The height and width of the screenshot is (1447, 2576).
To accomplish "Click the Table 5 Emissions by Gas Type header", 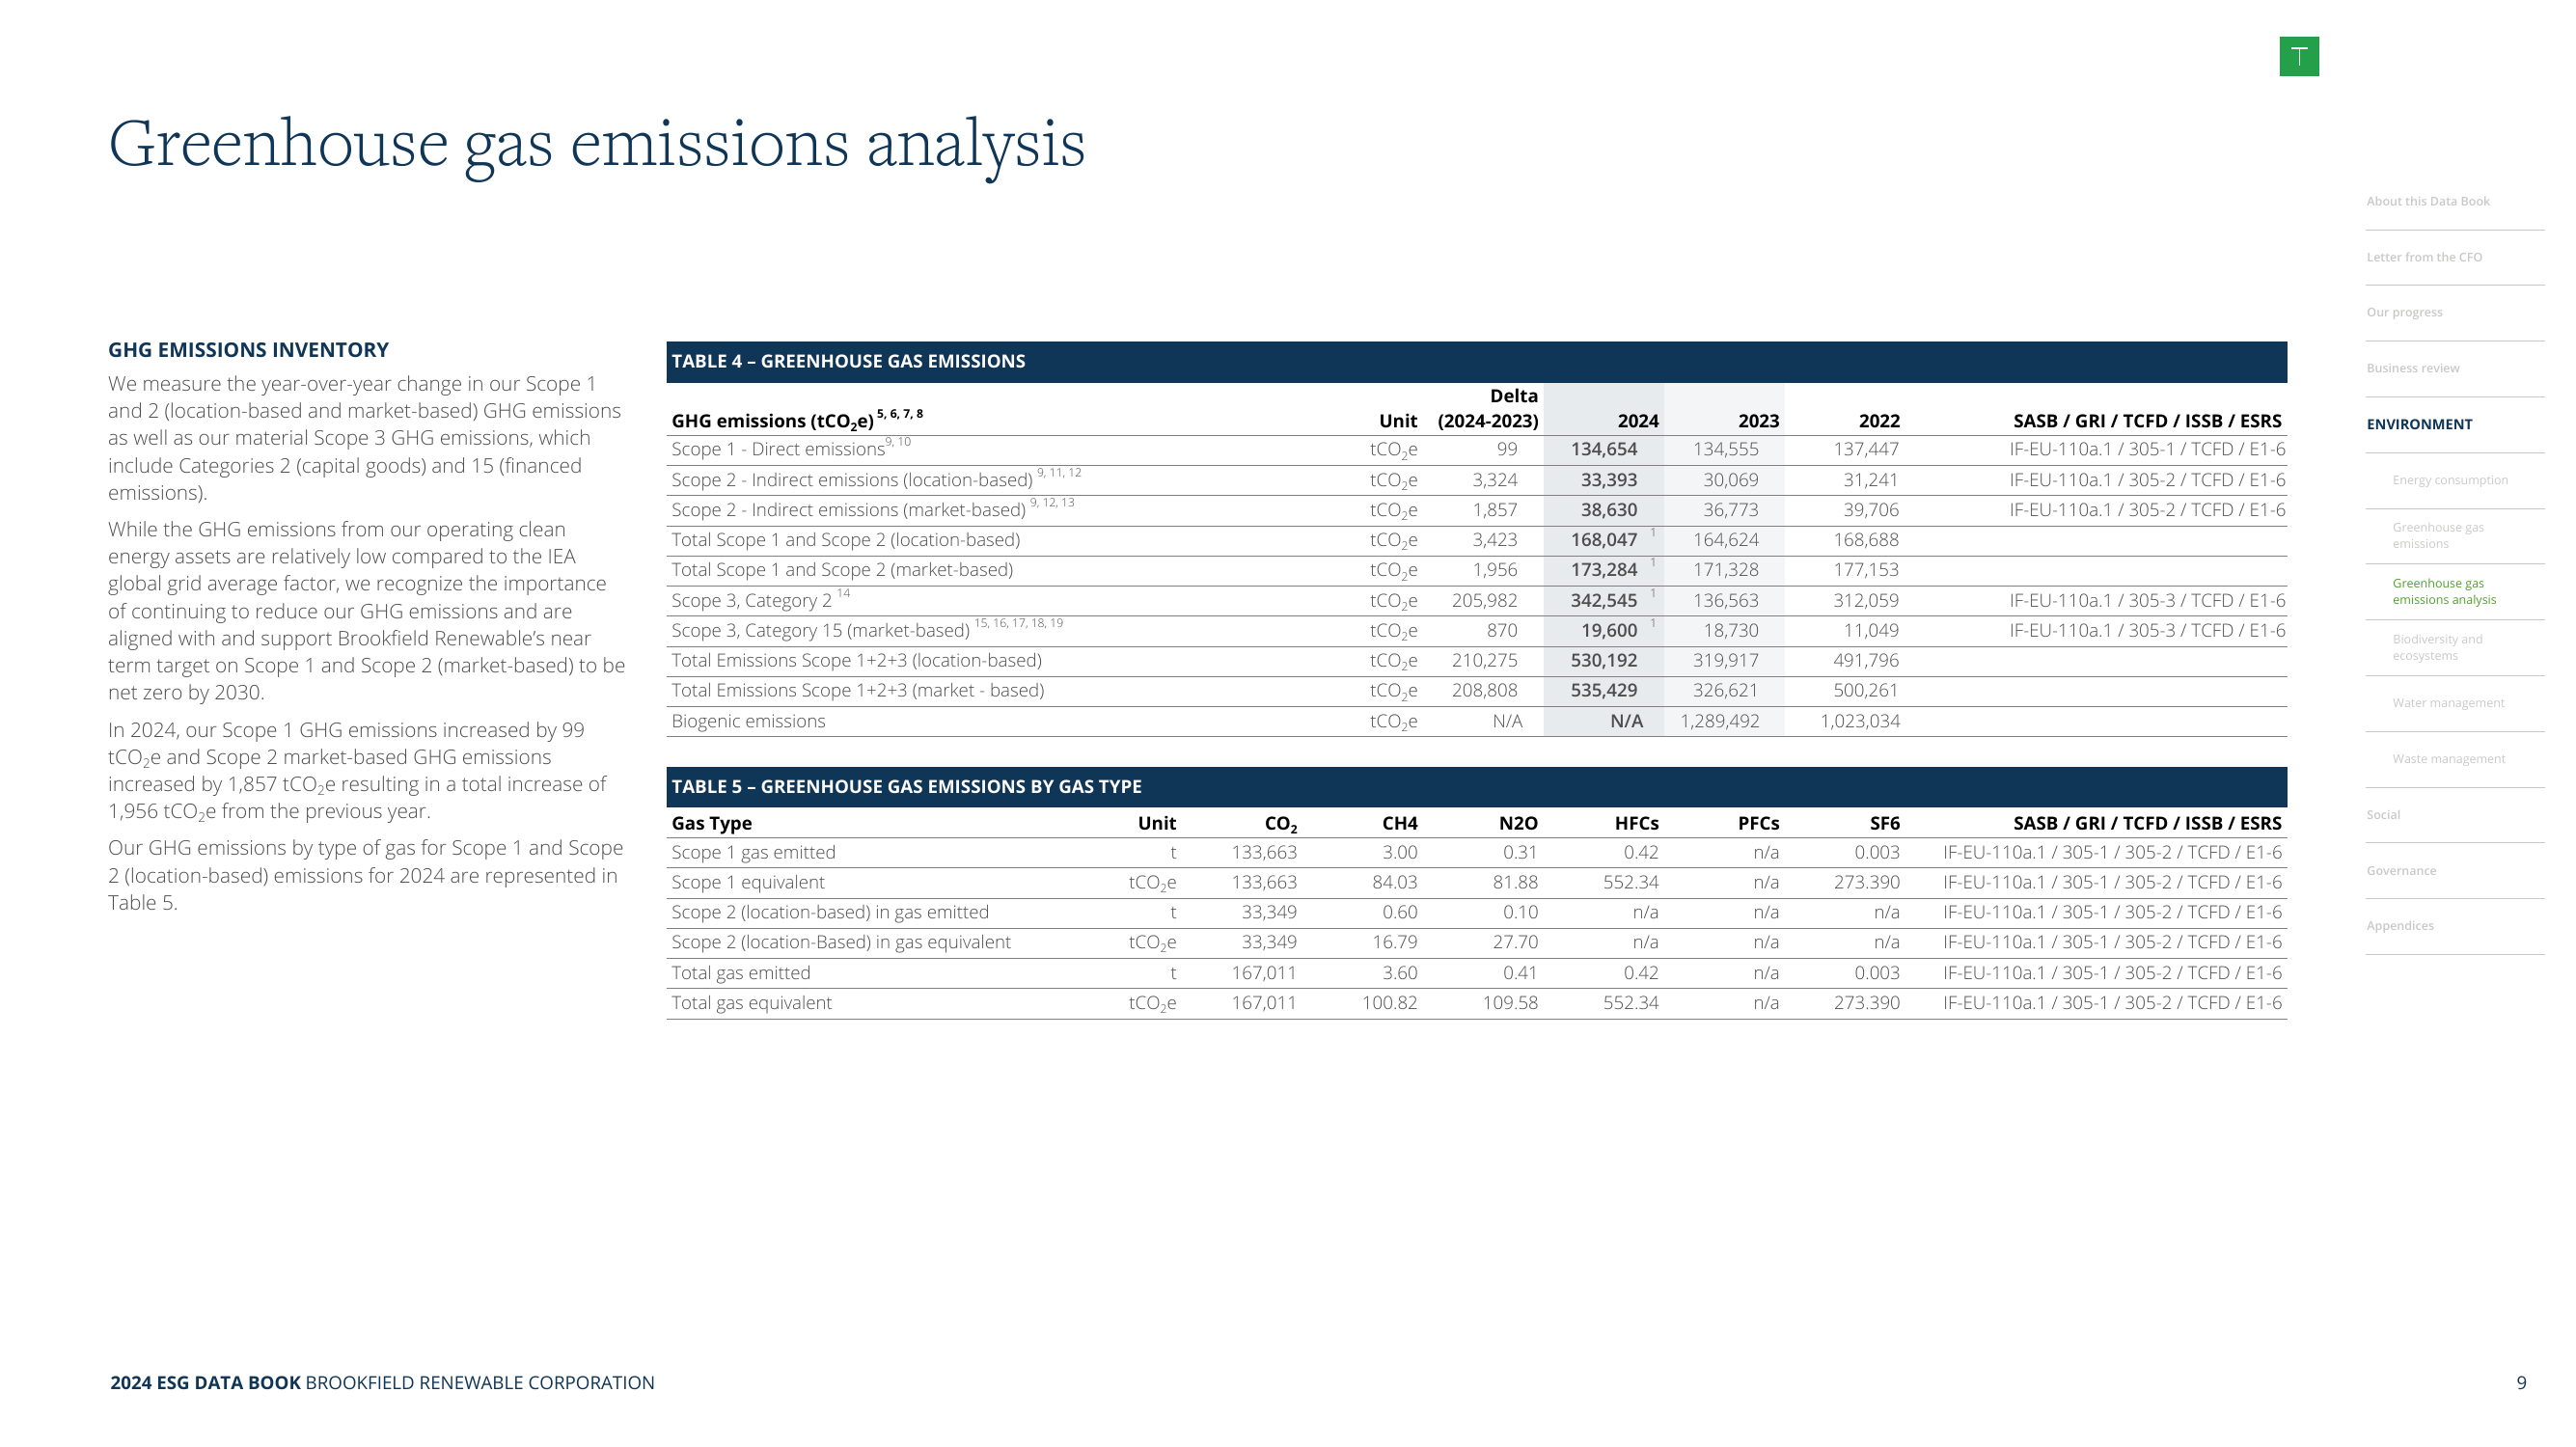I will (1476, 786).
